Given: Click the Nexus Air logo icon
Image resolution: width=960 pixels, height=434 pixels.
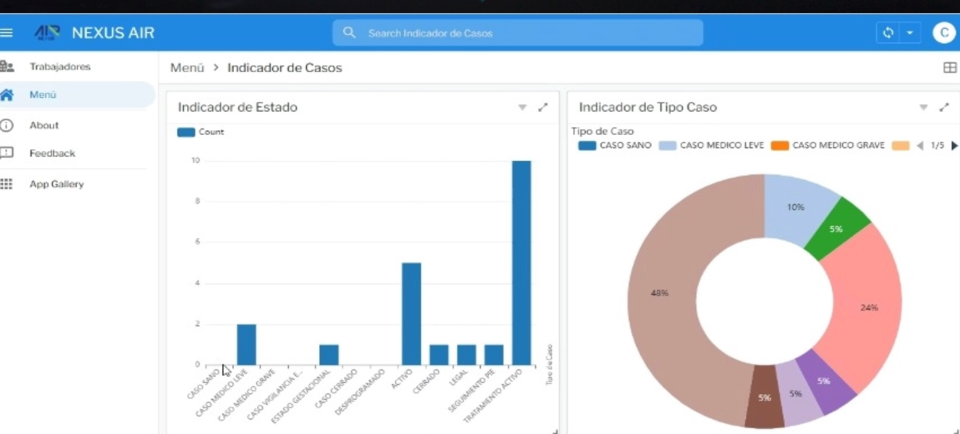Looking at the screenshot, I should (x=47, y=32).
